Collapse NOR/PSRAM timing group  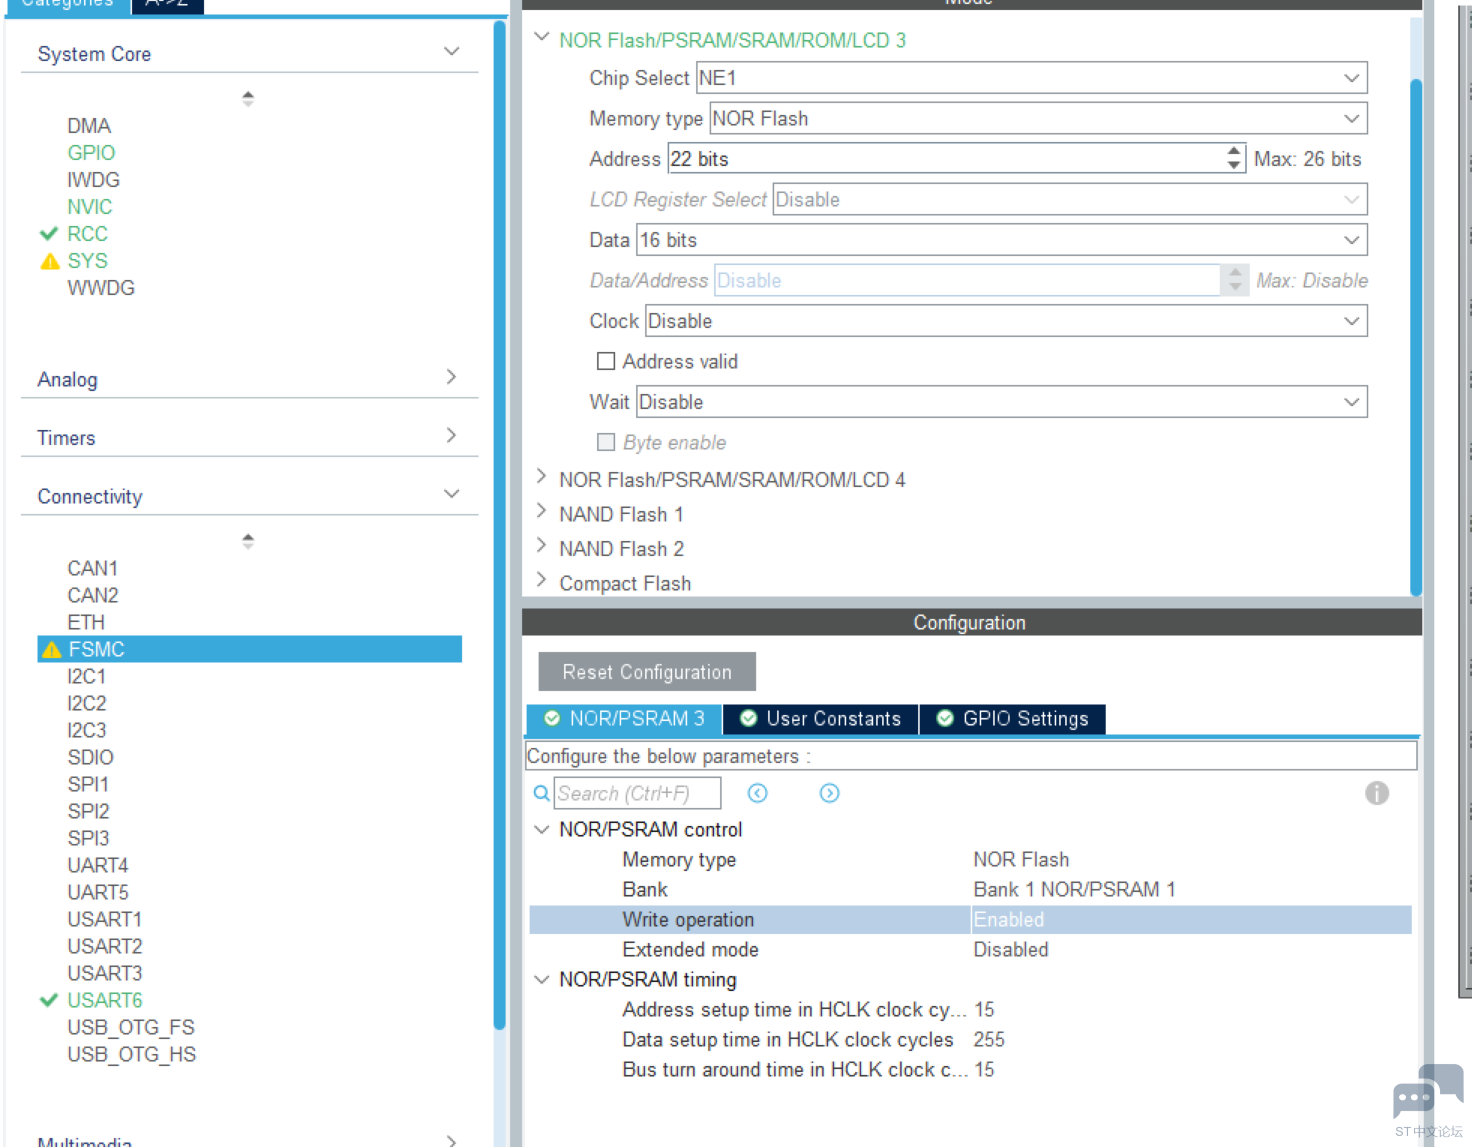click(542, 980)
